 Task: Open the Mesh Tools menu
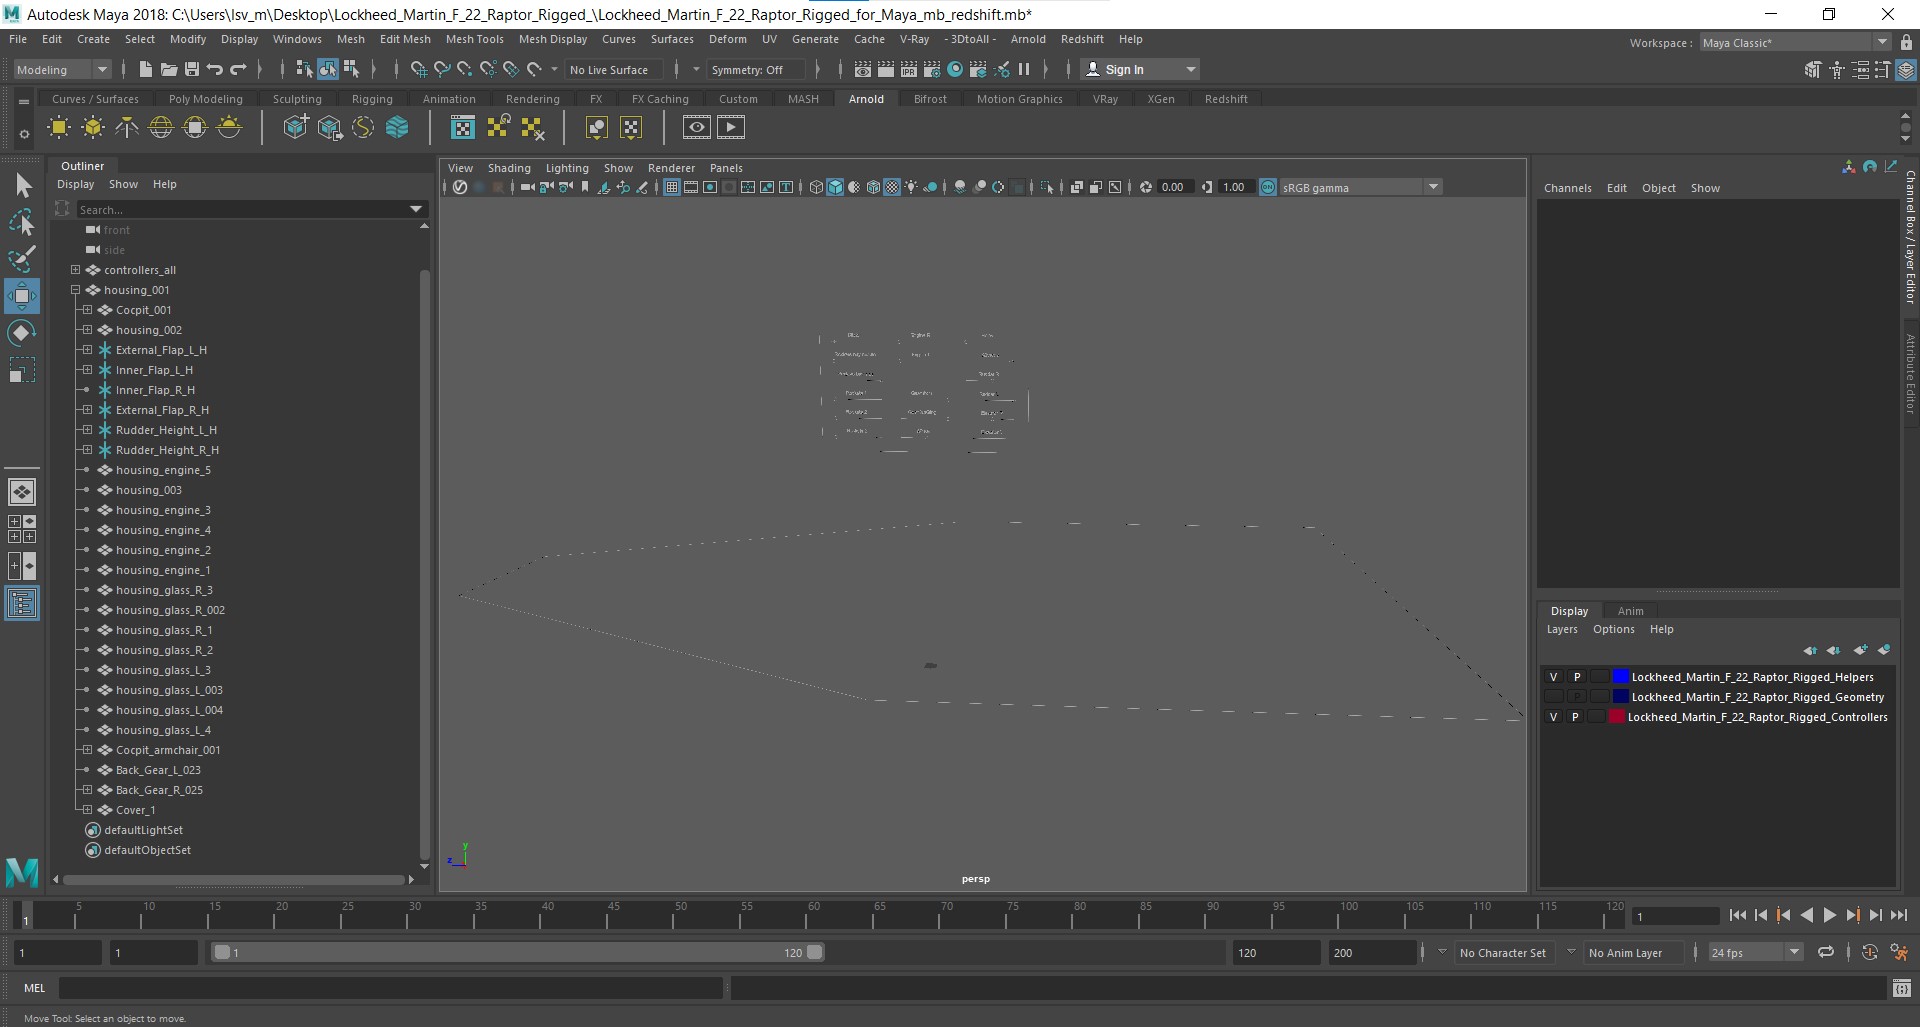point(474,39)
